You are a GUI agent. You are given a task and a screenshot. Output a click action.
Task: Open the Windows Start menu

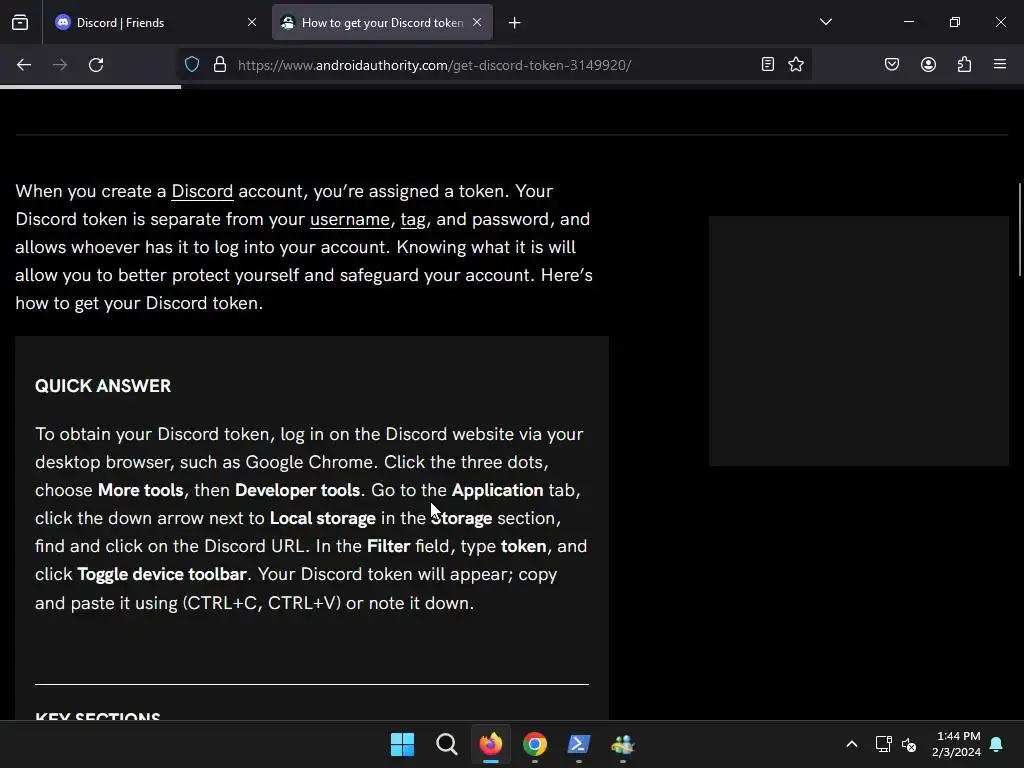pyautogui.click(x=402, y=744)
